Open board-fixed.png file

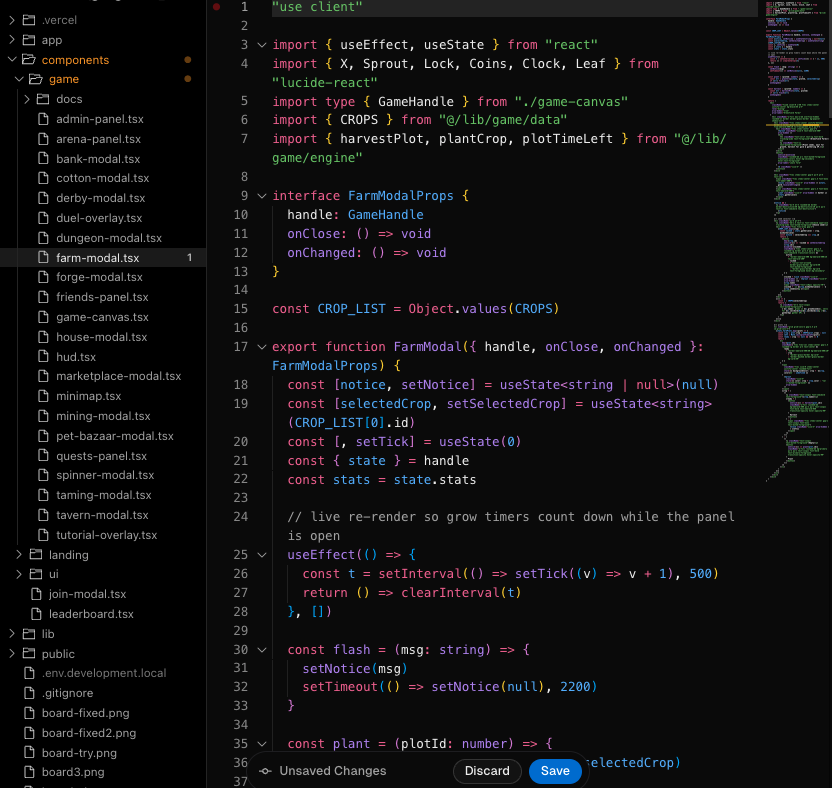pyautogui.click(x=85, y=713)
